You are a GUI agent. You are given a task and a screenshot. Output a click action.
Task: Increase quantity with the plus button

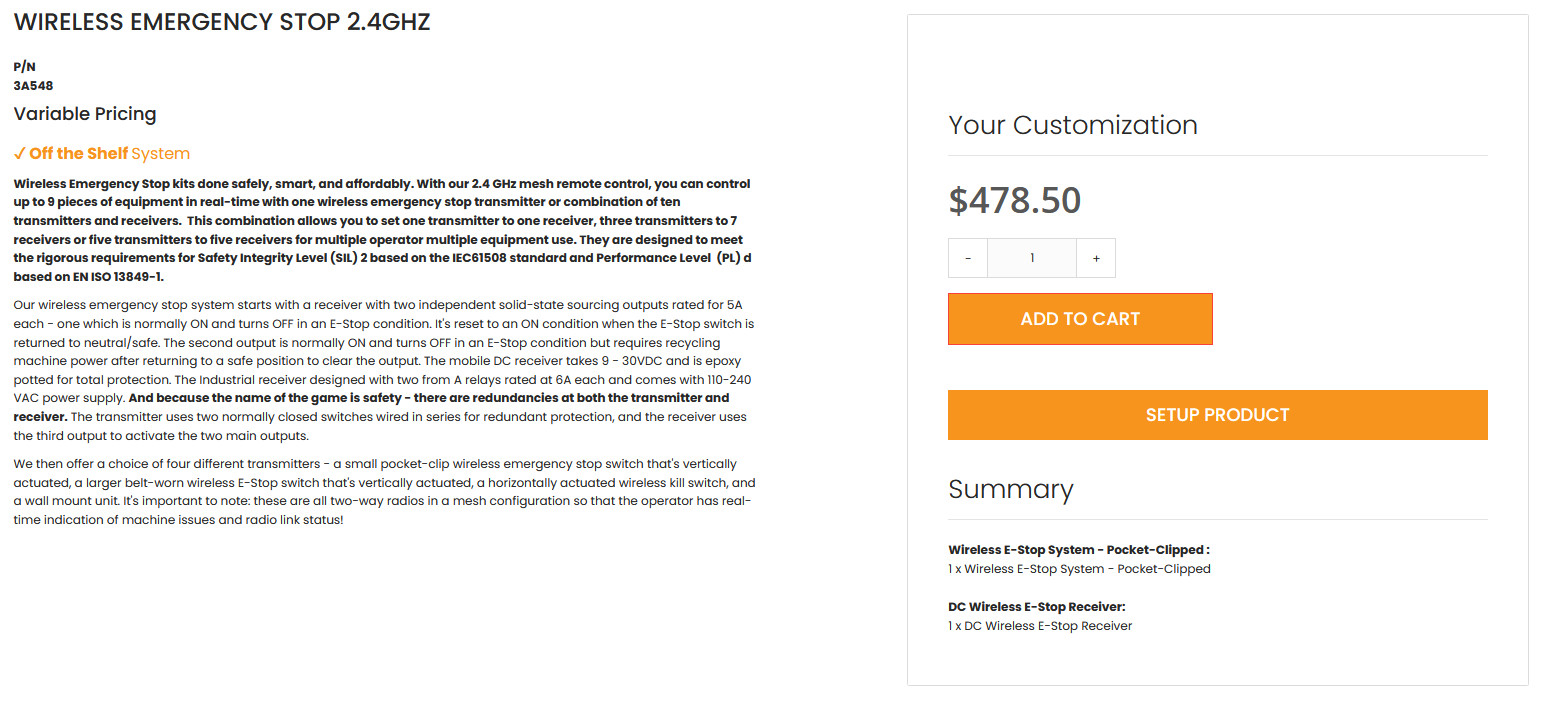tap(1096, 258)
